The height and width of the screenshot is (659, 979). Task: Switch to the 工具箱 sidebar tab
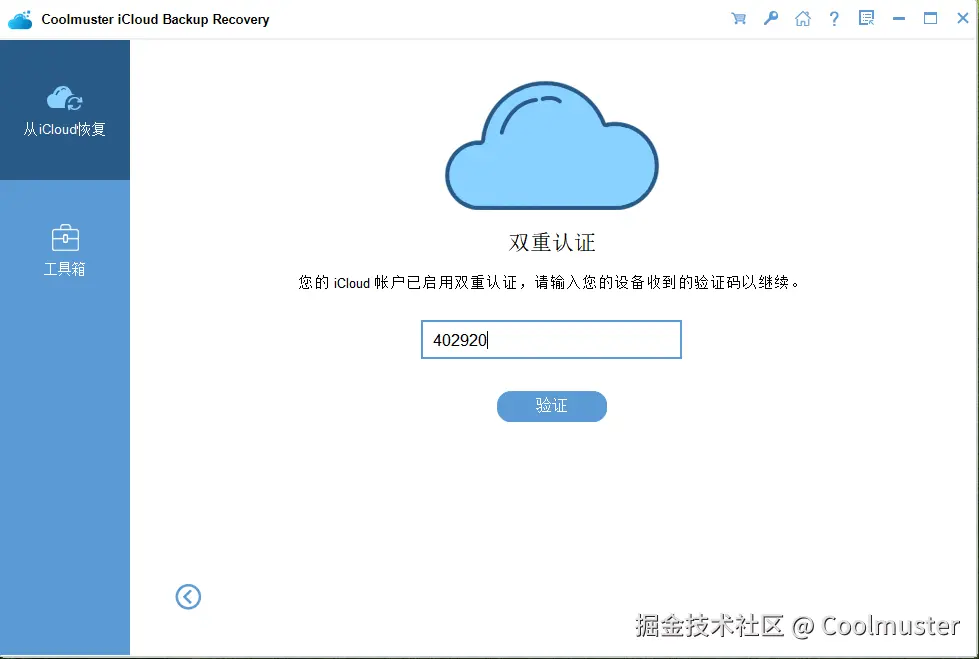(x=64, y=250)
